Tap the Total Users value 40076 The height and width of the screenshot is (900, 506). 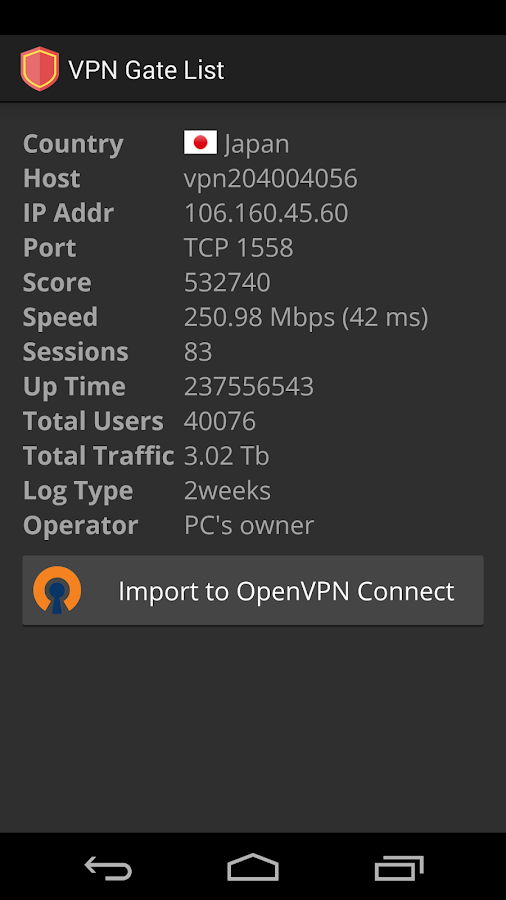(220, 421)
